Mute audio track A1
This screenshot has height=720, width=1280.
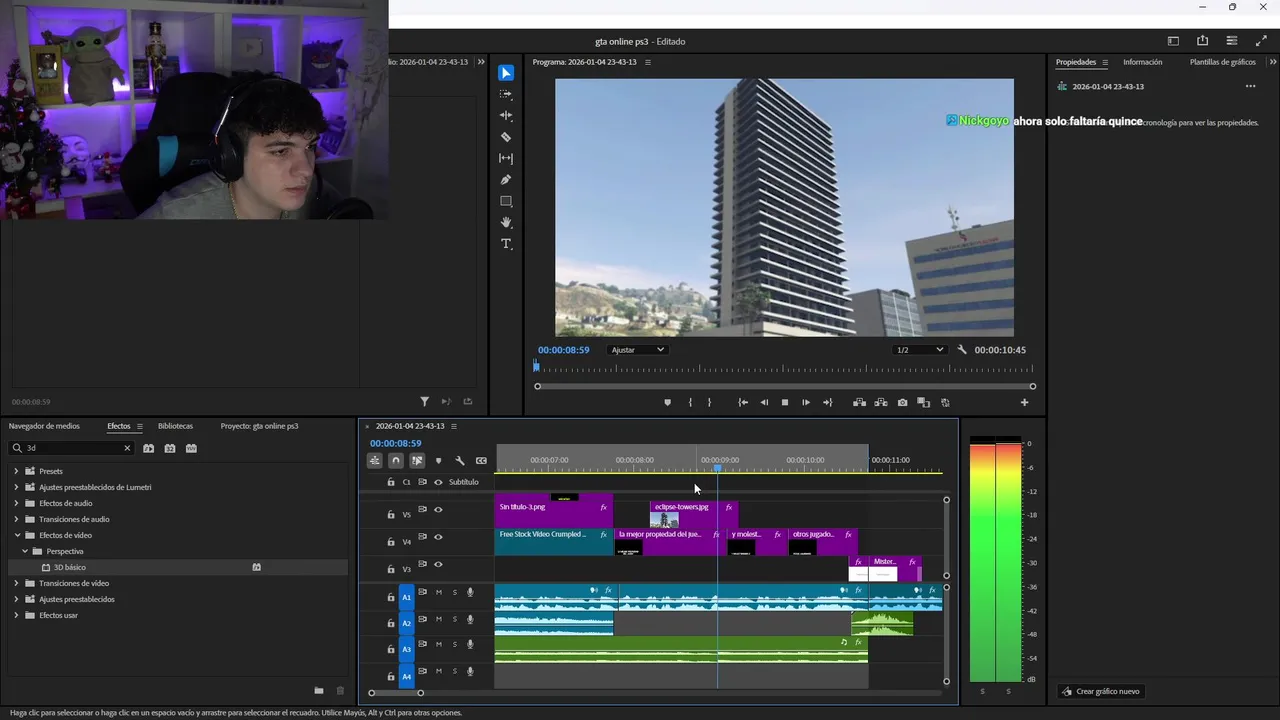438,592
